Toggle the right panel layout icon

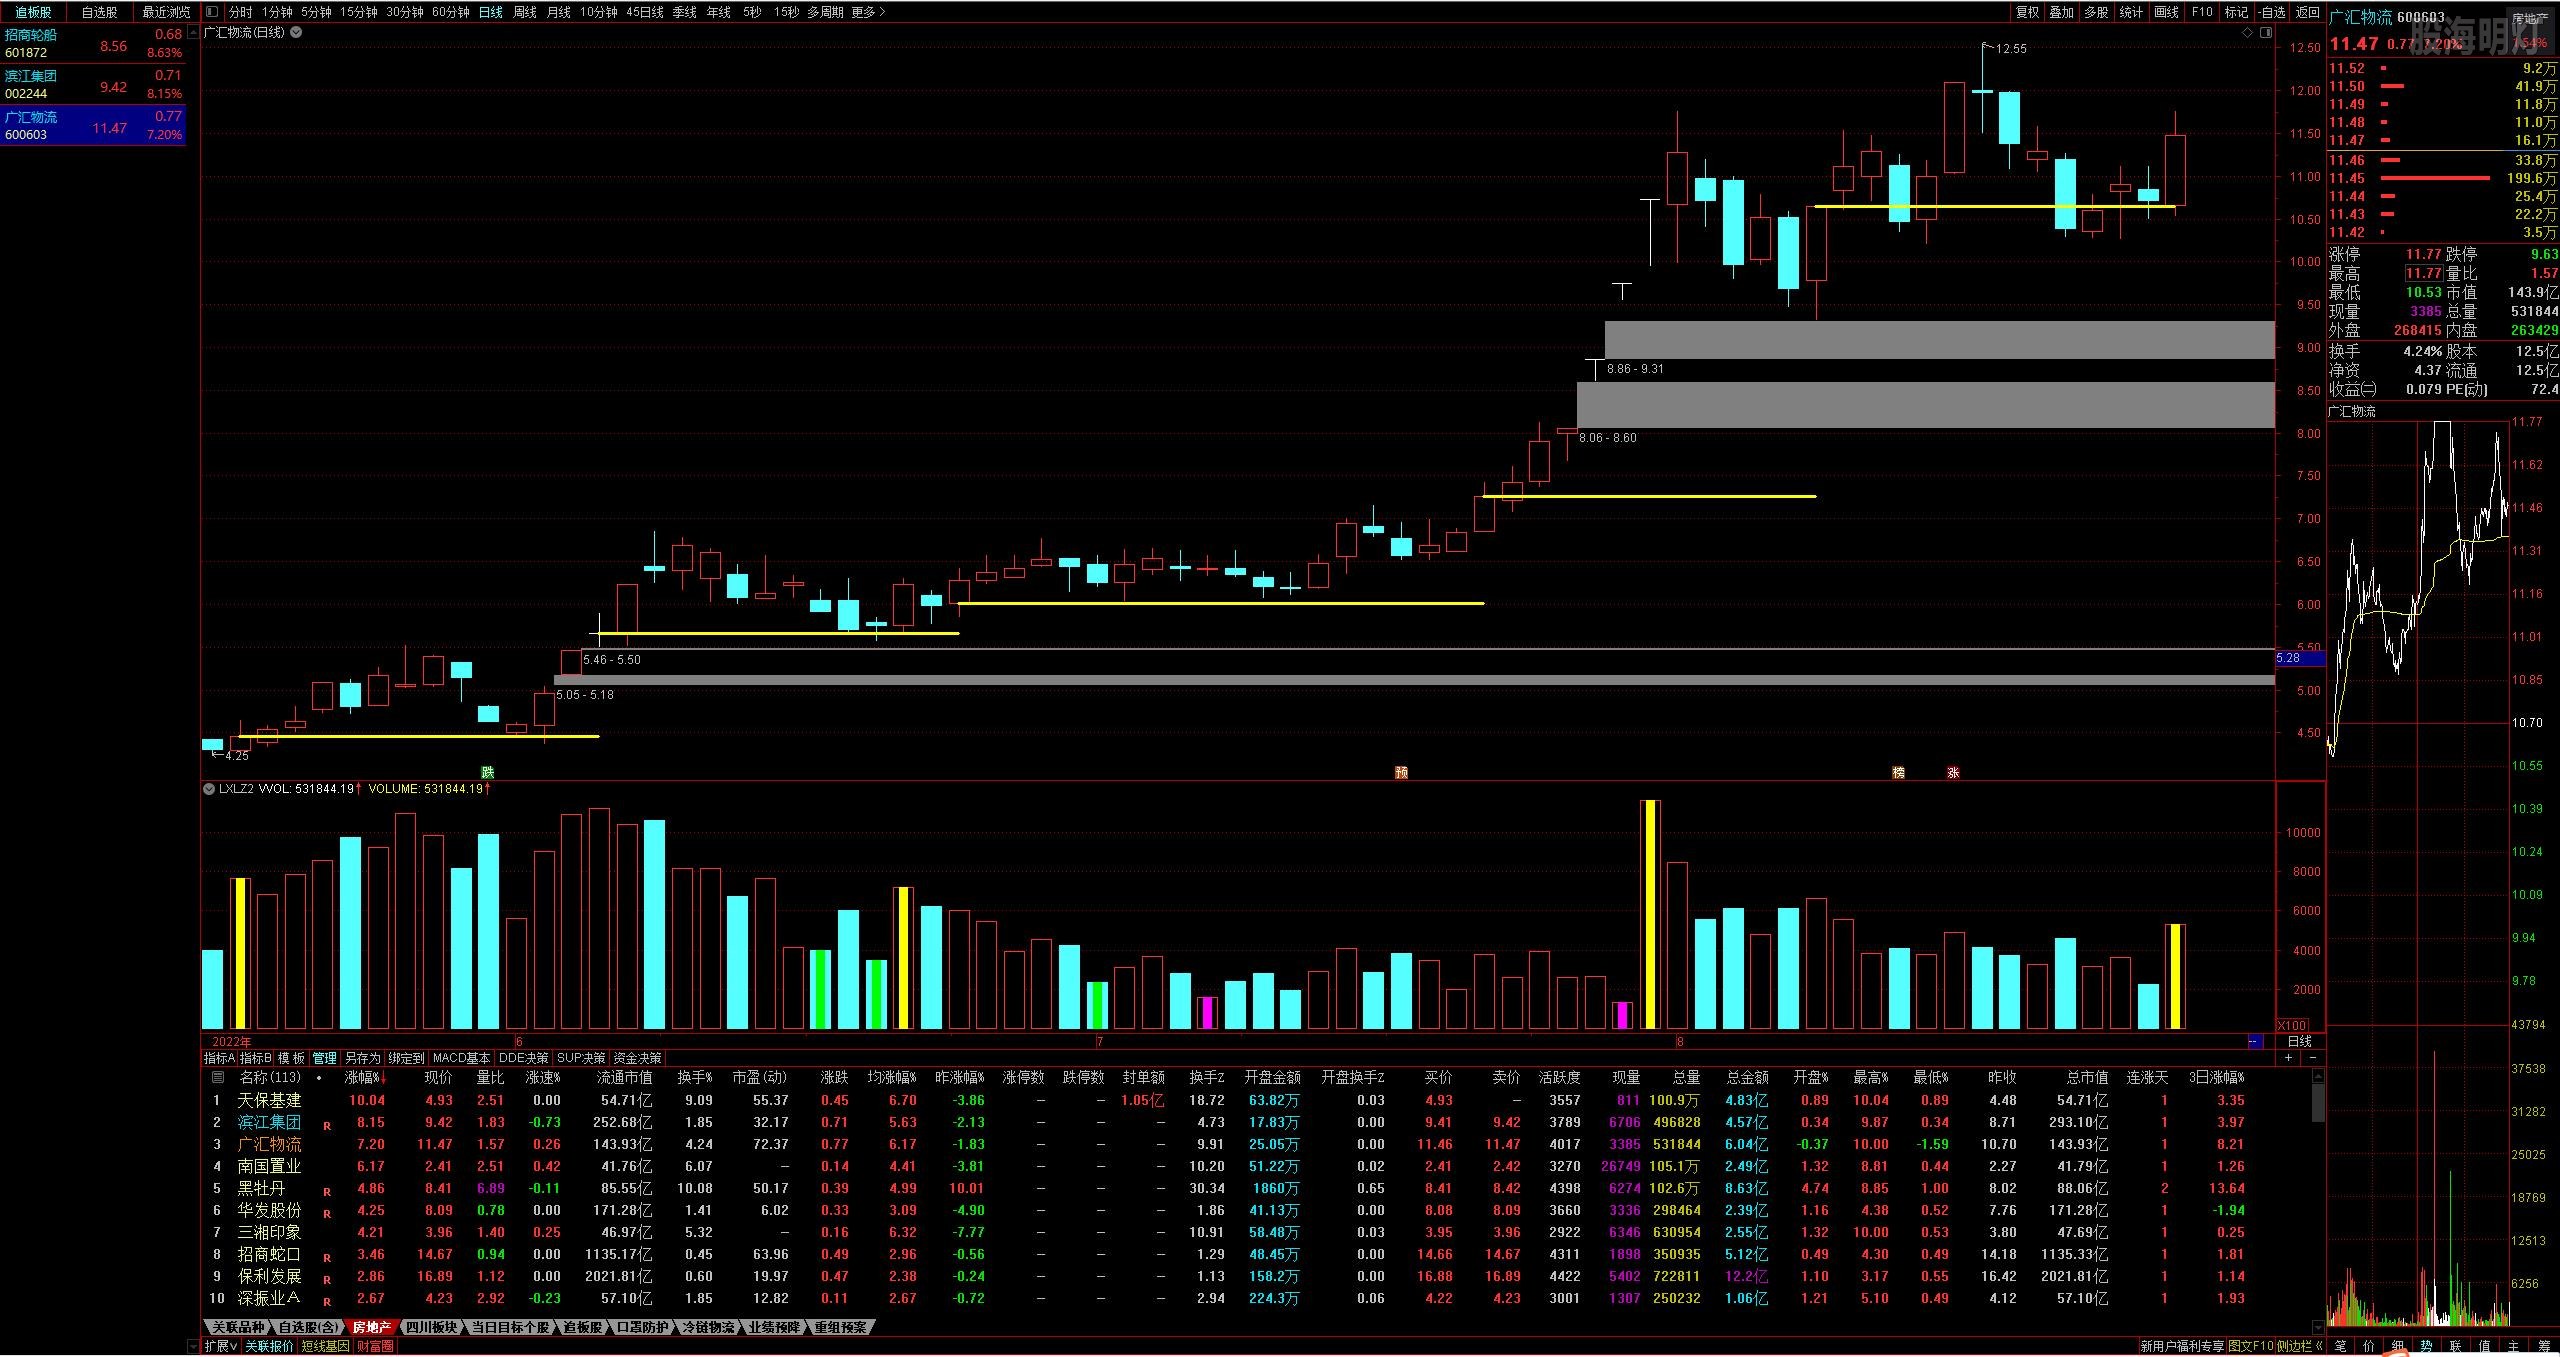[x=2265, y=33]
